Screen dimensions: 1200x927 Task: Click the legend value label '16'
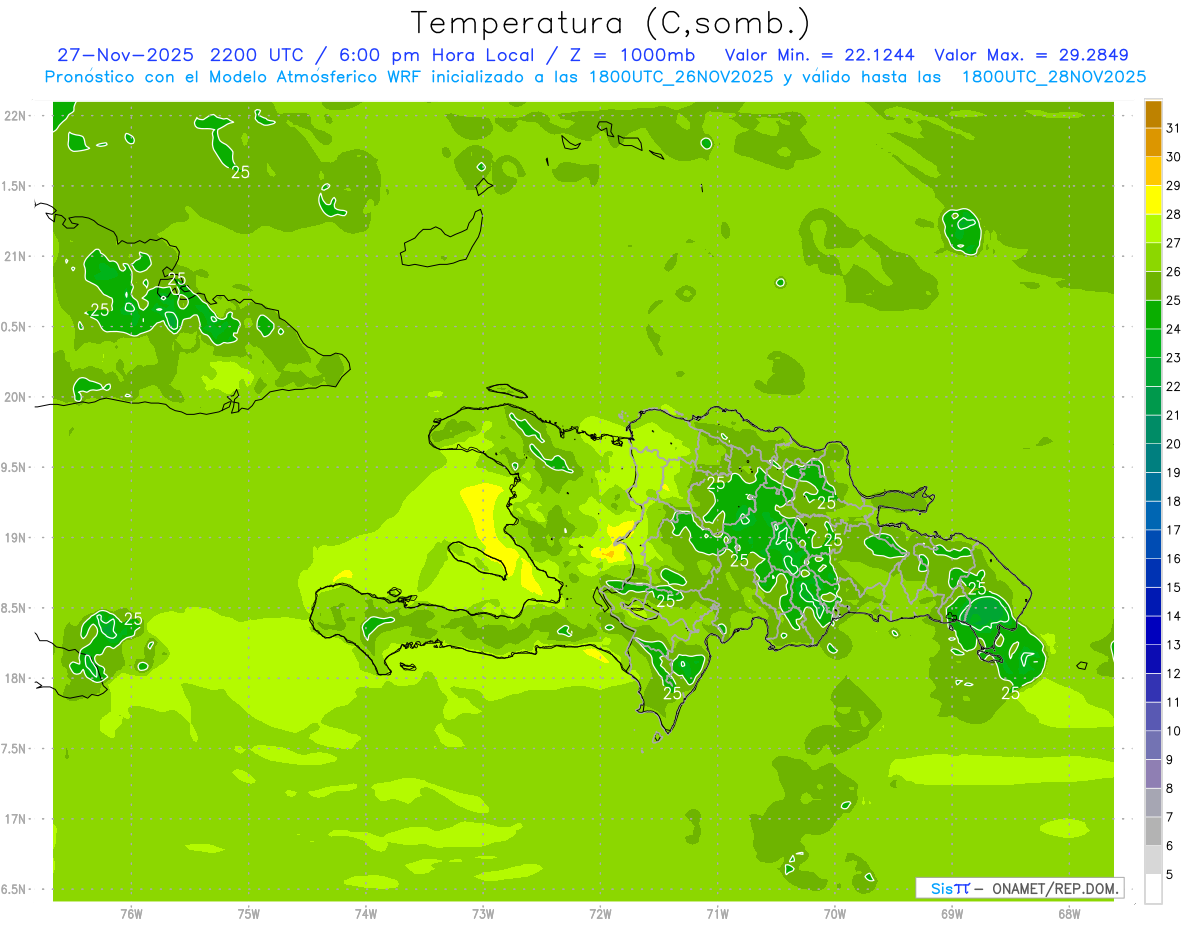click(x=1173, y=558)
